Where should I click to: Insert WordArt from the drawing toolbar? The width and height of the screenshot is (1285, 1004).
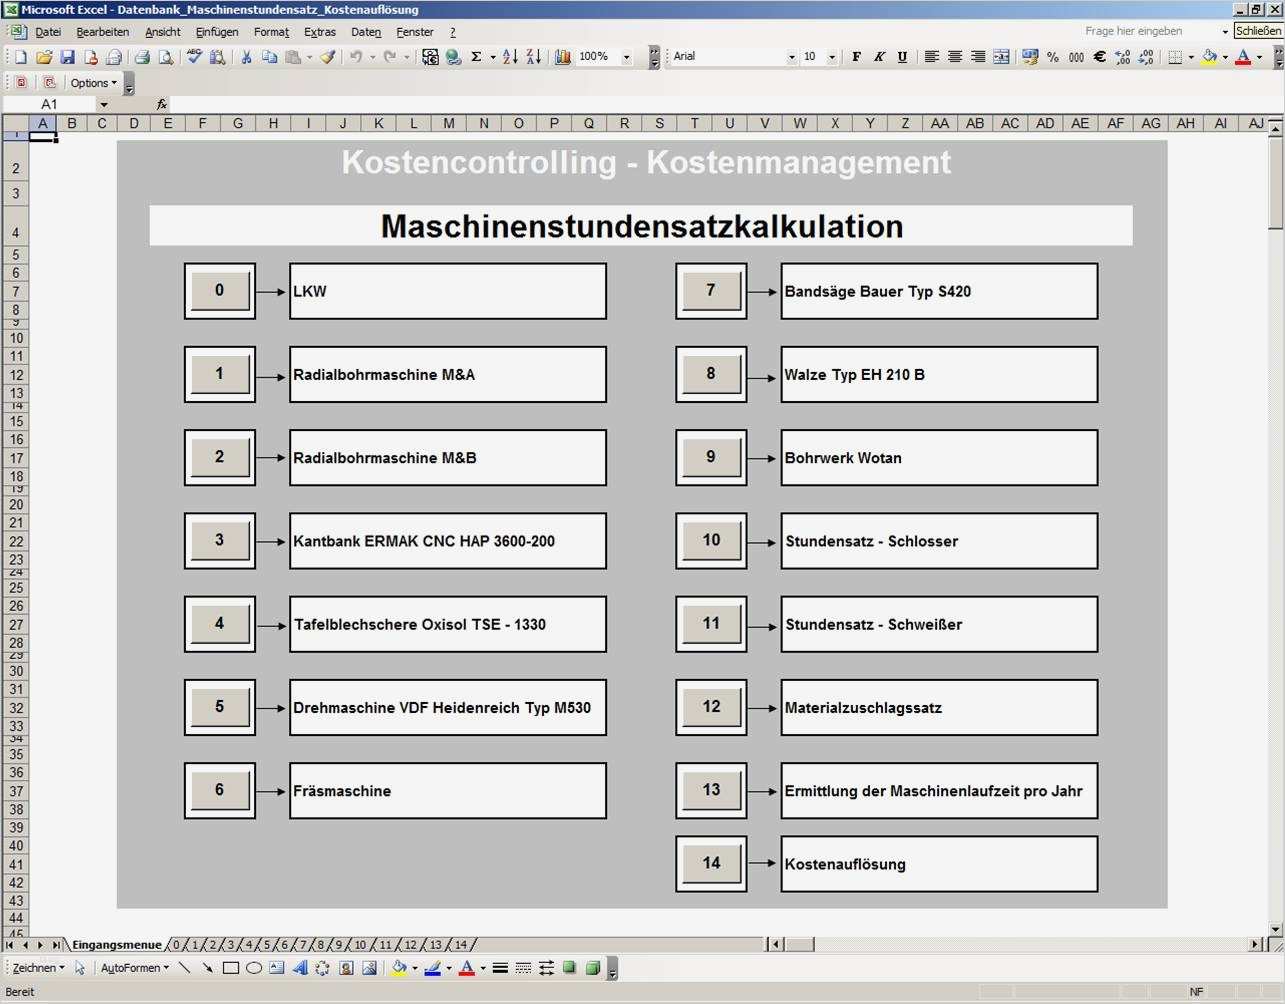click(x=299, y=968)
